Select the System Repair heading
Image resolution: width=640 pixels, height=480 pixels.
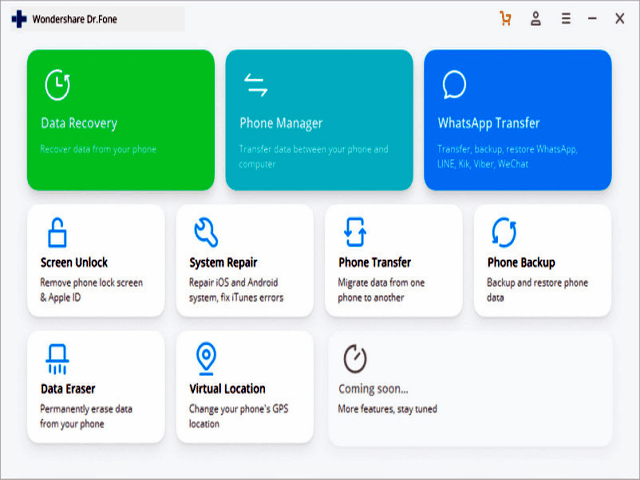pos(223,262)
